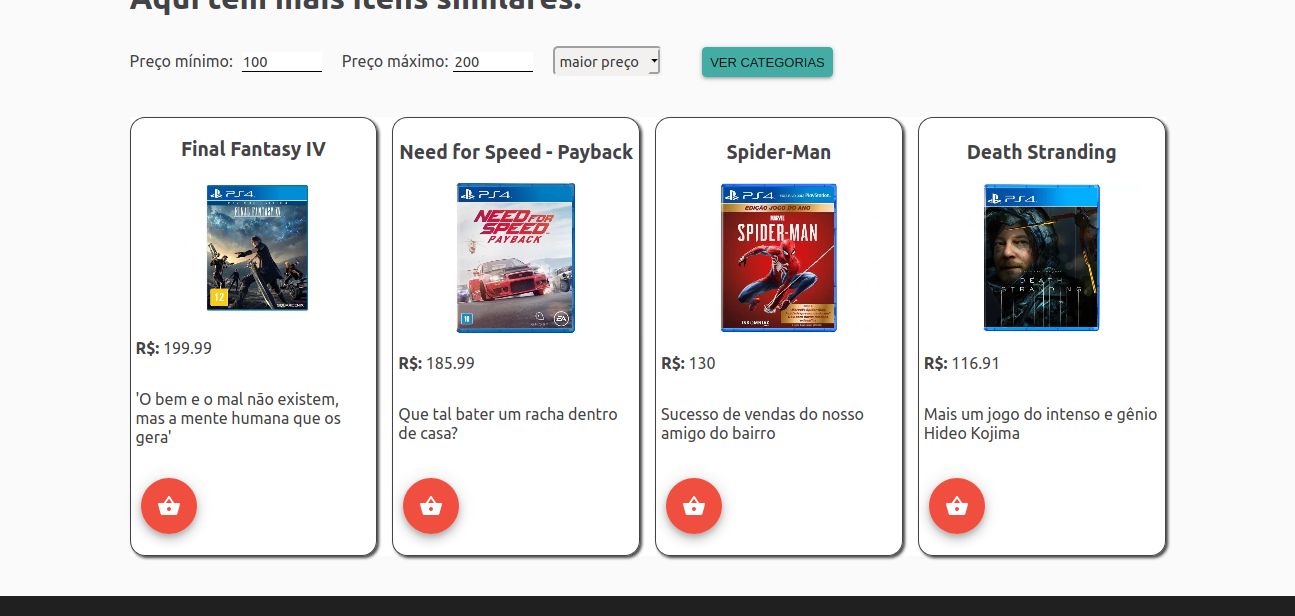Click the Final Fantasy IV title

click(253, 149)
